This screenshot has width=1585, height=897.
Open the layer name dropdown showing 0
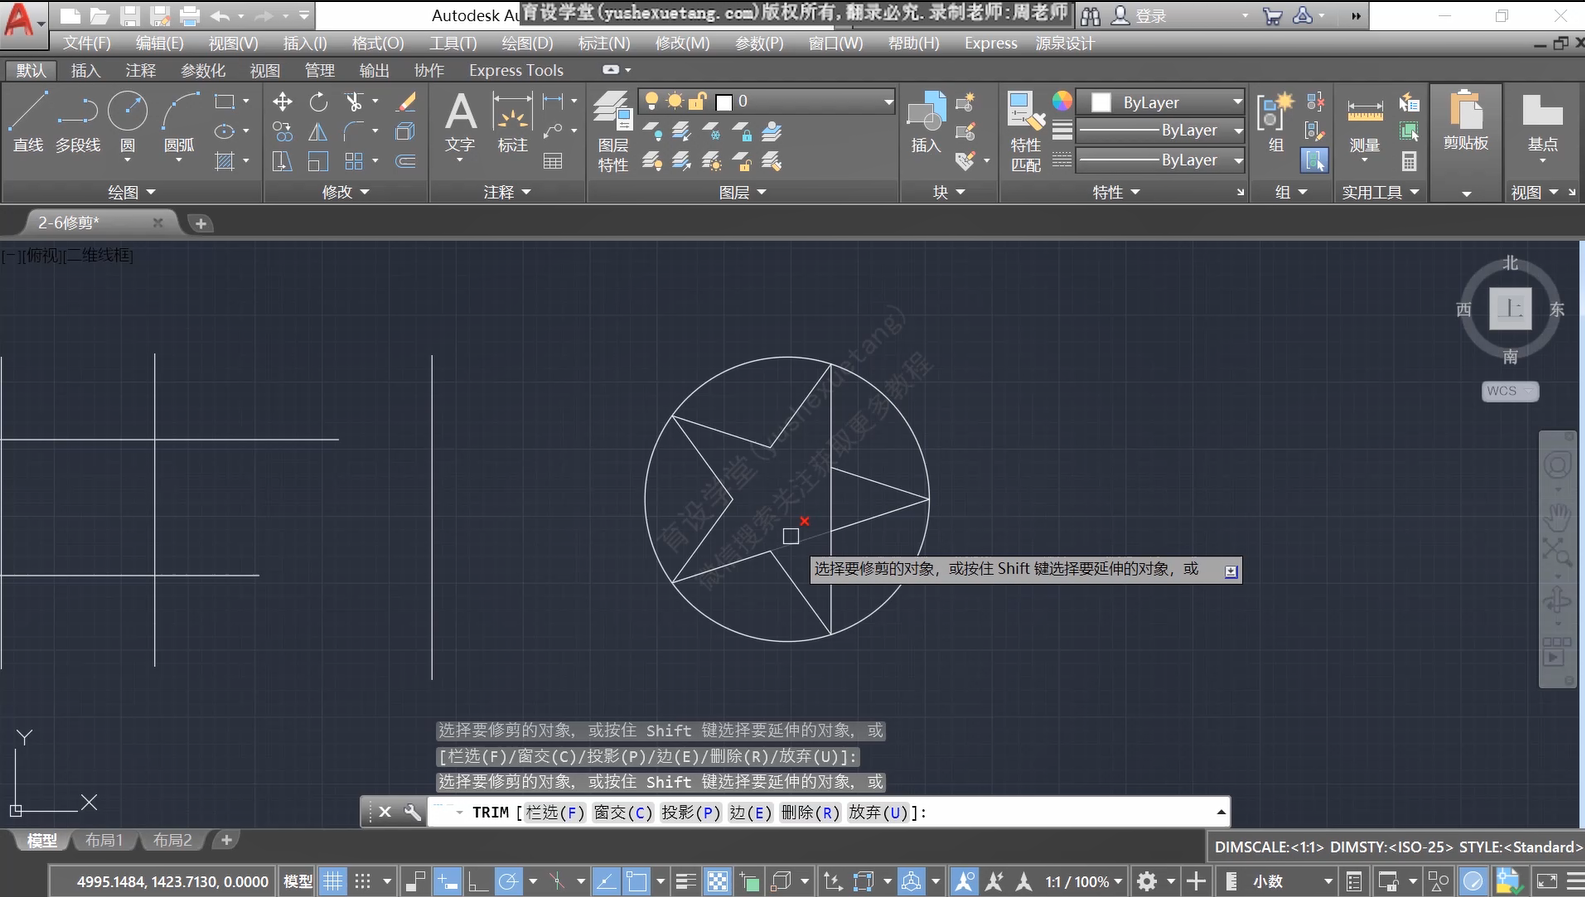click(x=888, y=101)
